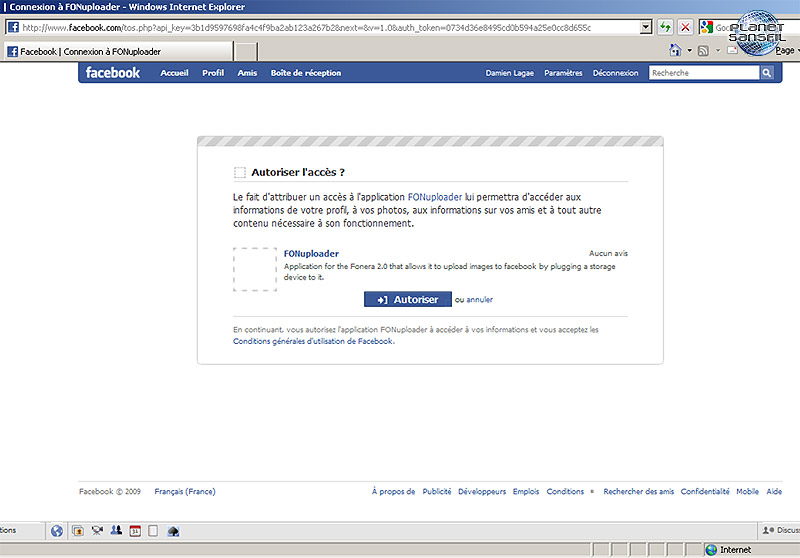Screen dimensions: 800x558
Task: Change language via Français (France) link
Action: (x=185, y=491)
